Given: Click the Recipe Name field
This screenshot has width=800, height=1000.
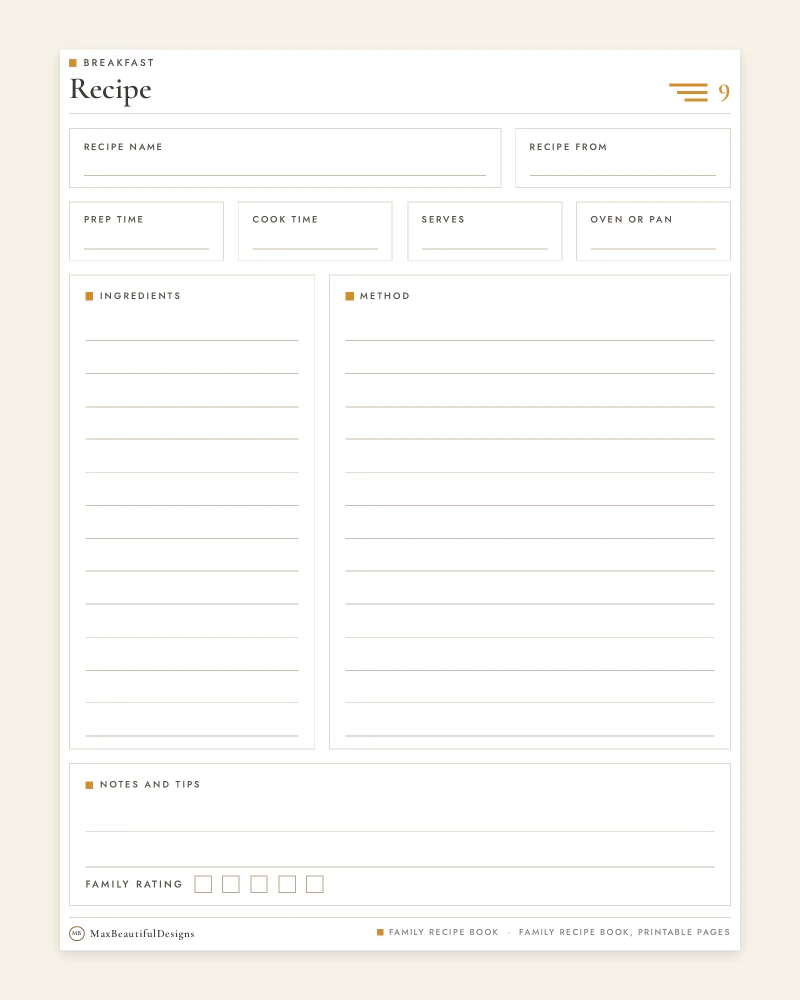Looking at the screenshot, I should pyautogui.click(x=285, y=158).
